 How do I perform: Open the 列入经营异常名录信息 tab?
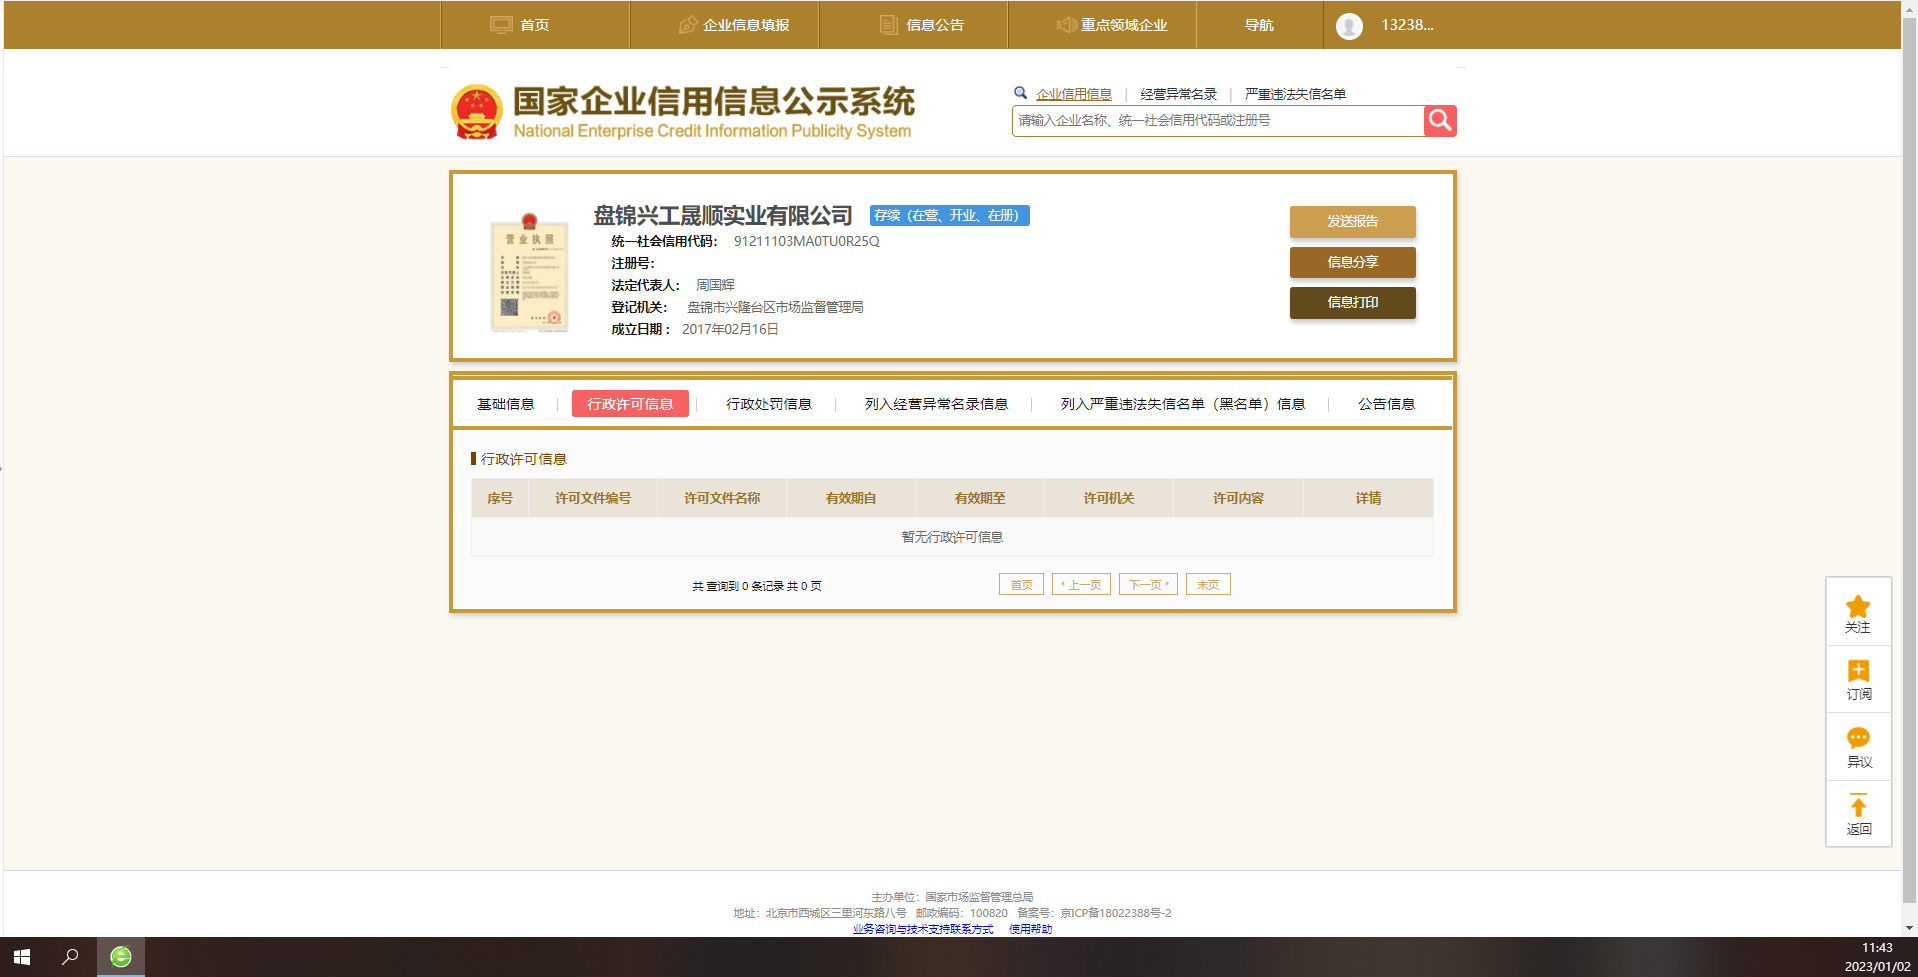point(936,404)
